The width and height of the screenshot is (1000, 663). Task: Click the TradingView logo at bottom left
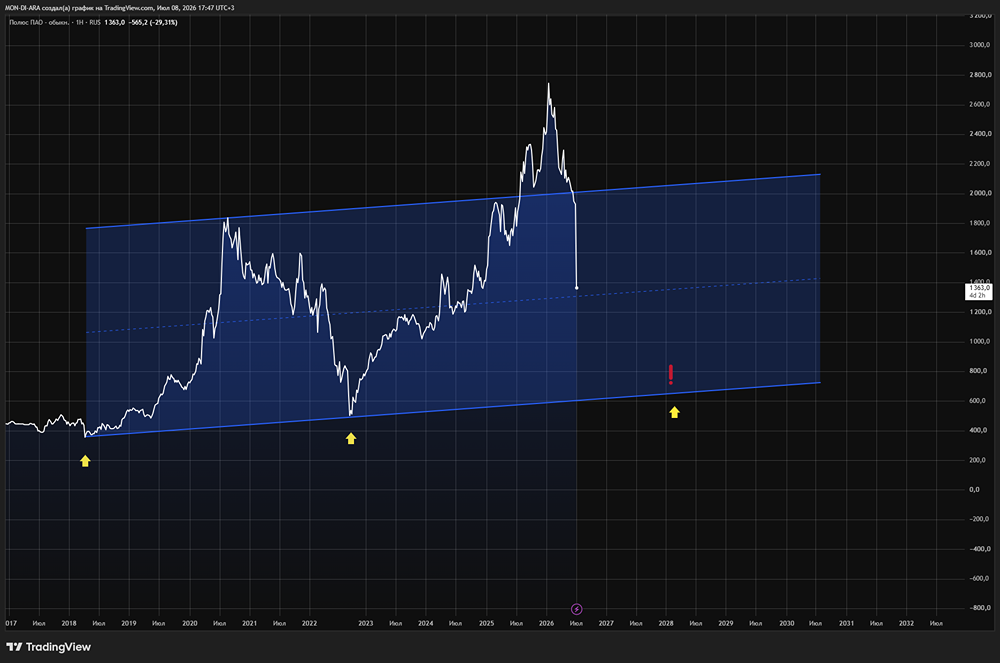click(48, 647)
